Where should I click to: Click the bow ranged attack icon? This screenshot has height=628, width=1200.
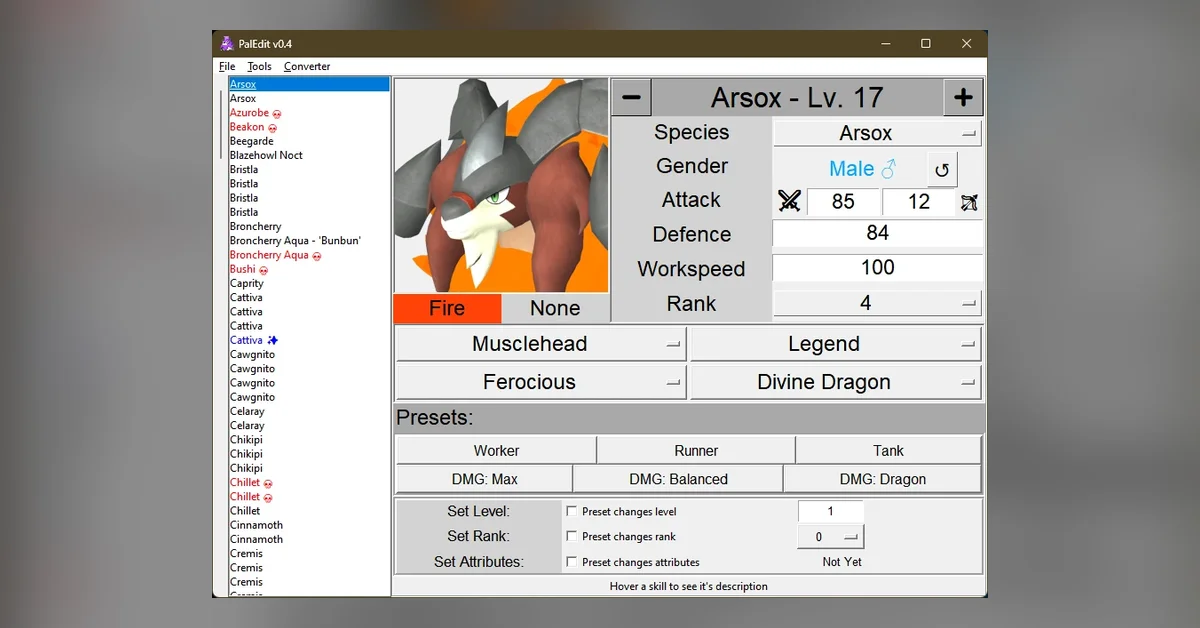(x=969, y=203)
